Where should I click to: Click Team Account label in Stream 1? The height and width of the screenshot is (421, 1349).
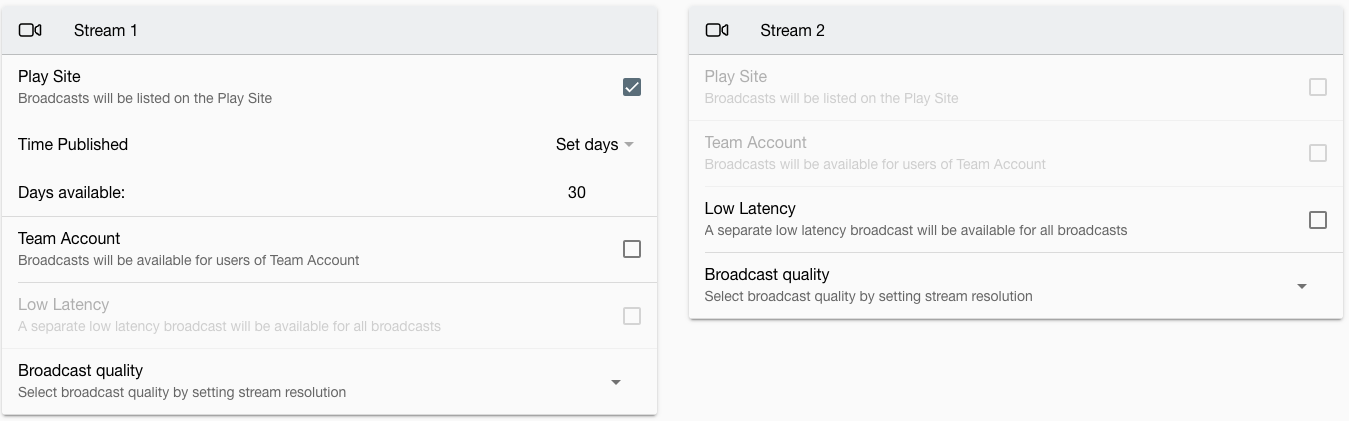[x=69, y=238]
